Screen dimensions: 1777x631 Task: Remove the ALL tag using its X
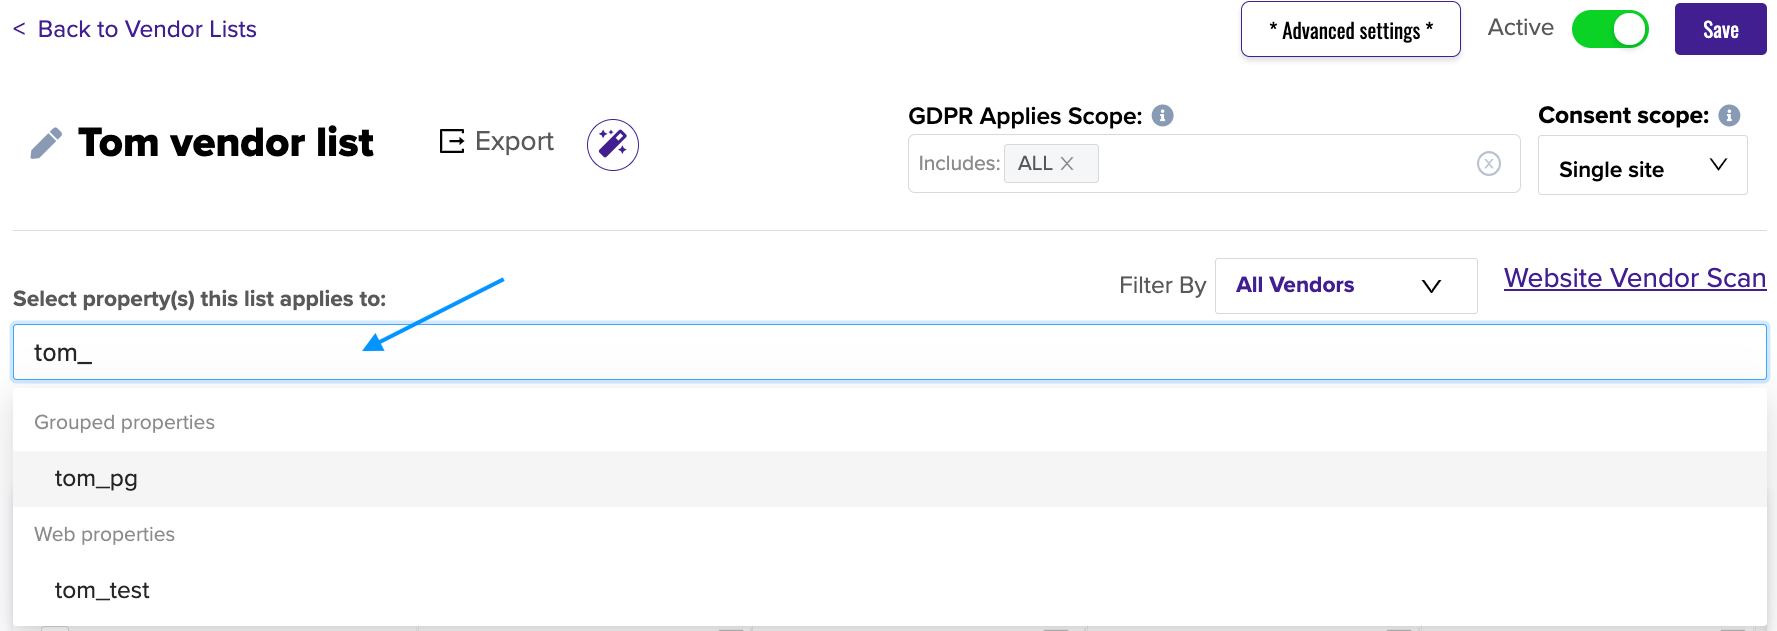(1067, 163)
